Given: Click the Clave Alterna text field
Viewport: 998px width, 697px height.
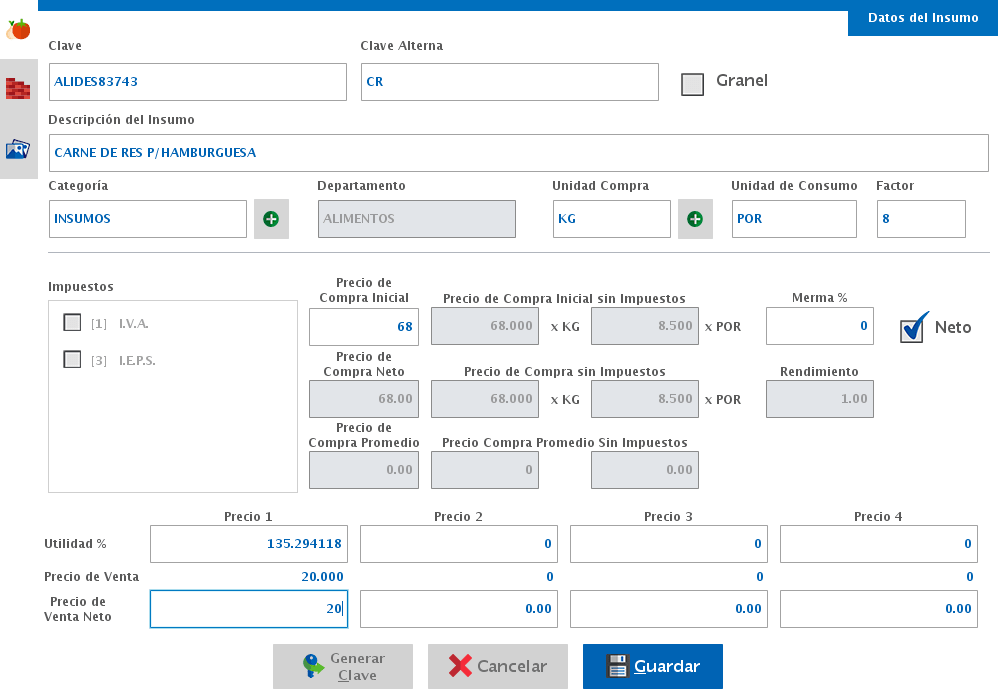Looking at the screenshot, I should click(509, 82).
